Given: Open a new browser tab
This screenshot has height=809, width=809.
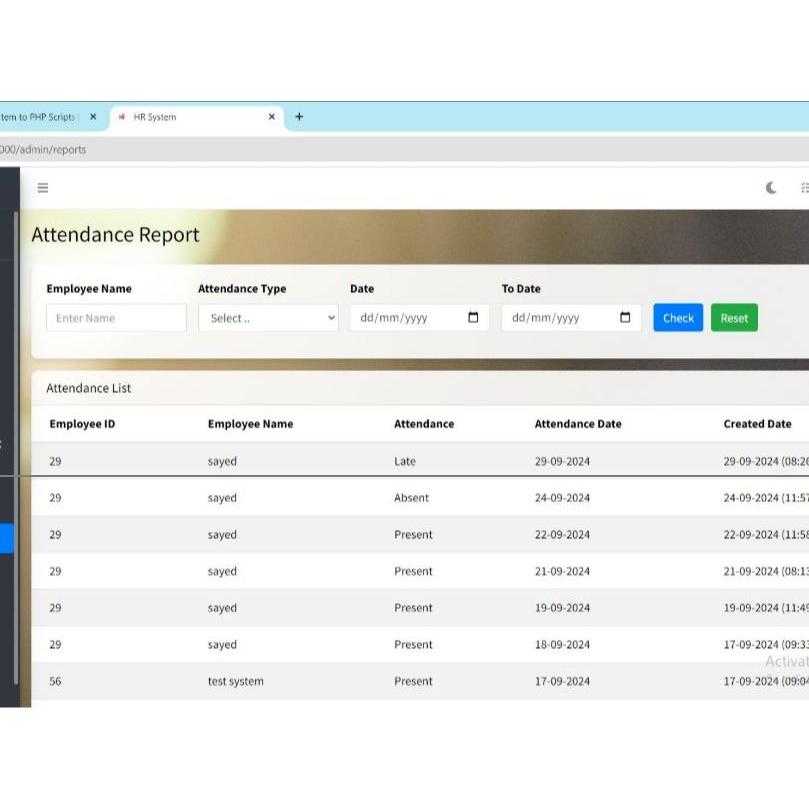Looking at the screenshot, I should coord(299,117).
